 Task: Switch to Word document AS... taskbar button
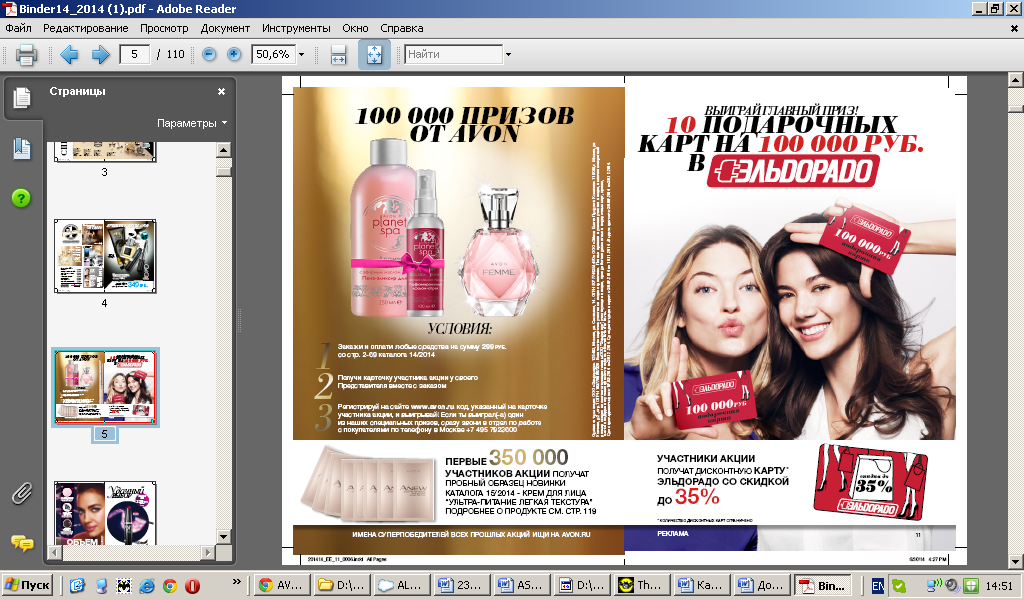pyautogui.click(x=520, y=585)
